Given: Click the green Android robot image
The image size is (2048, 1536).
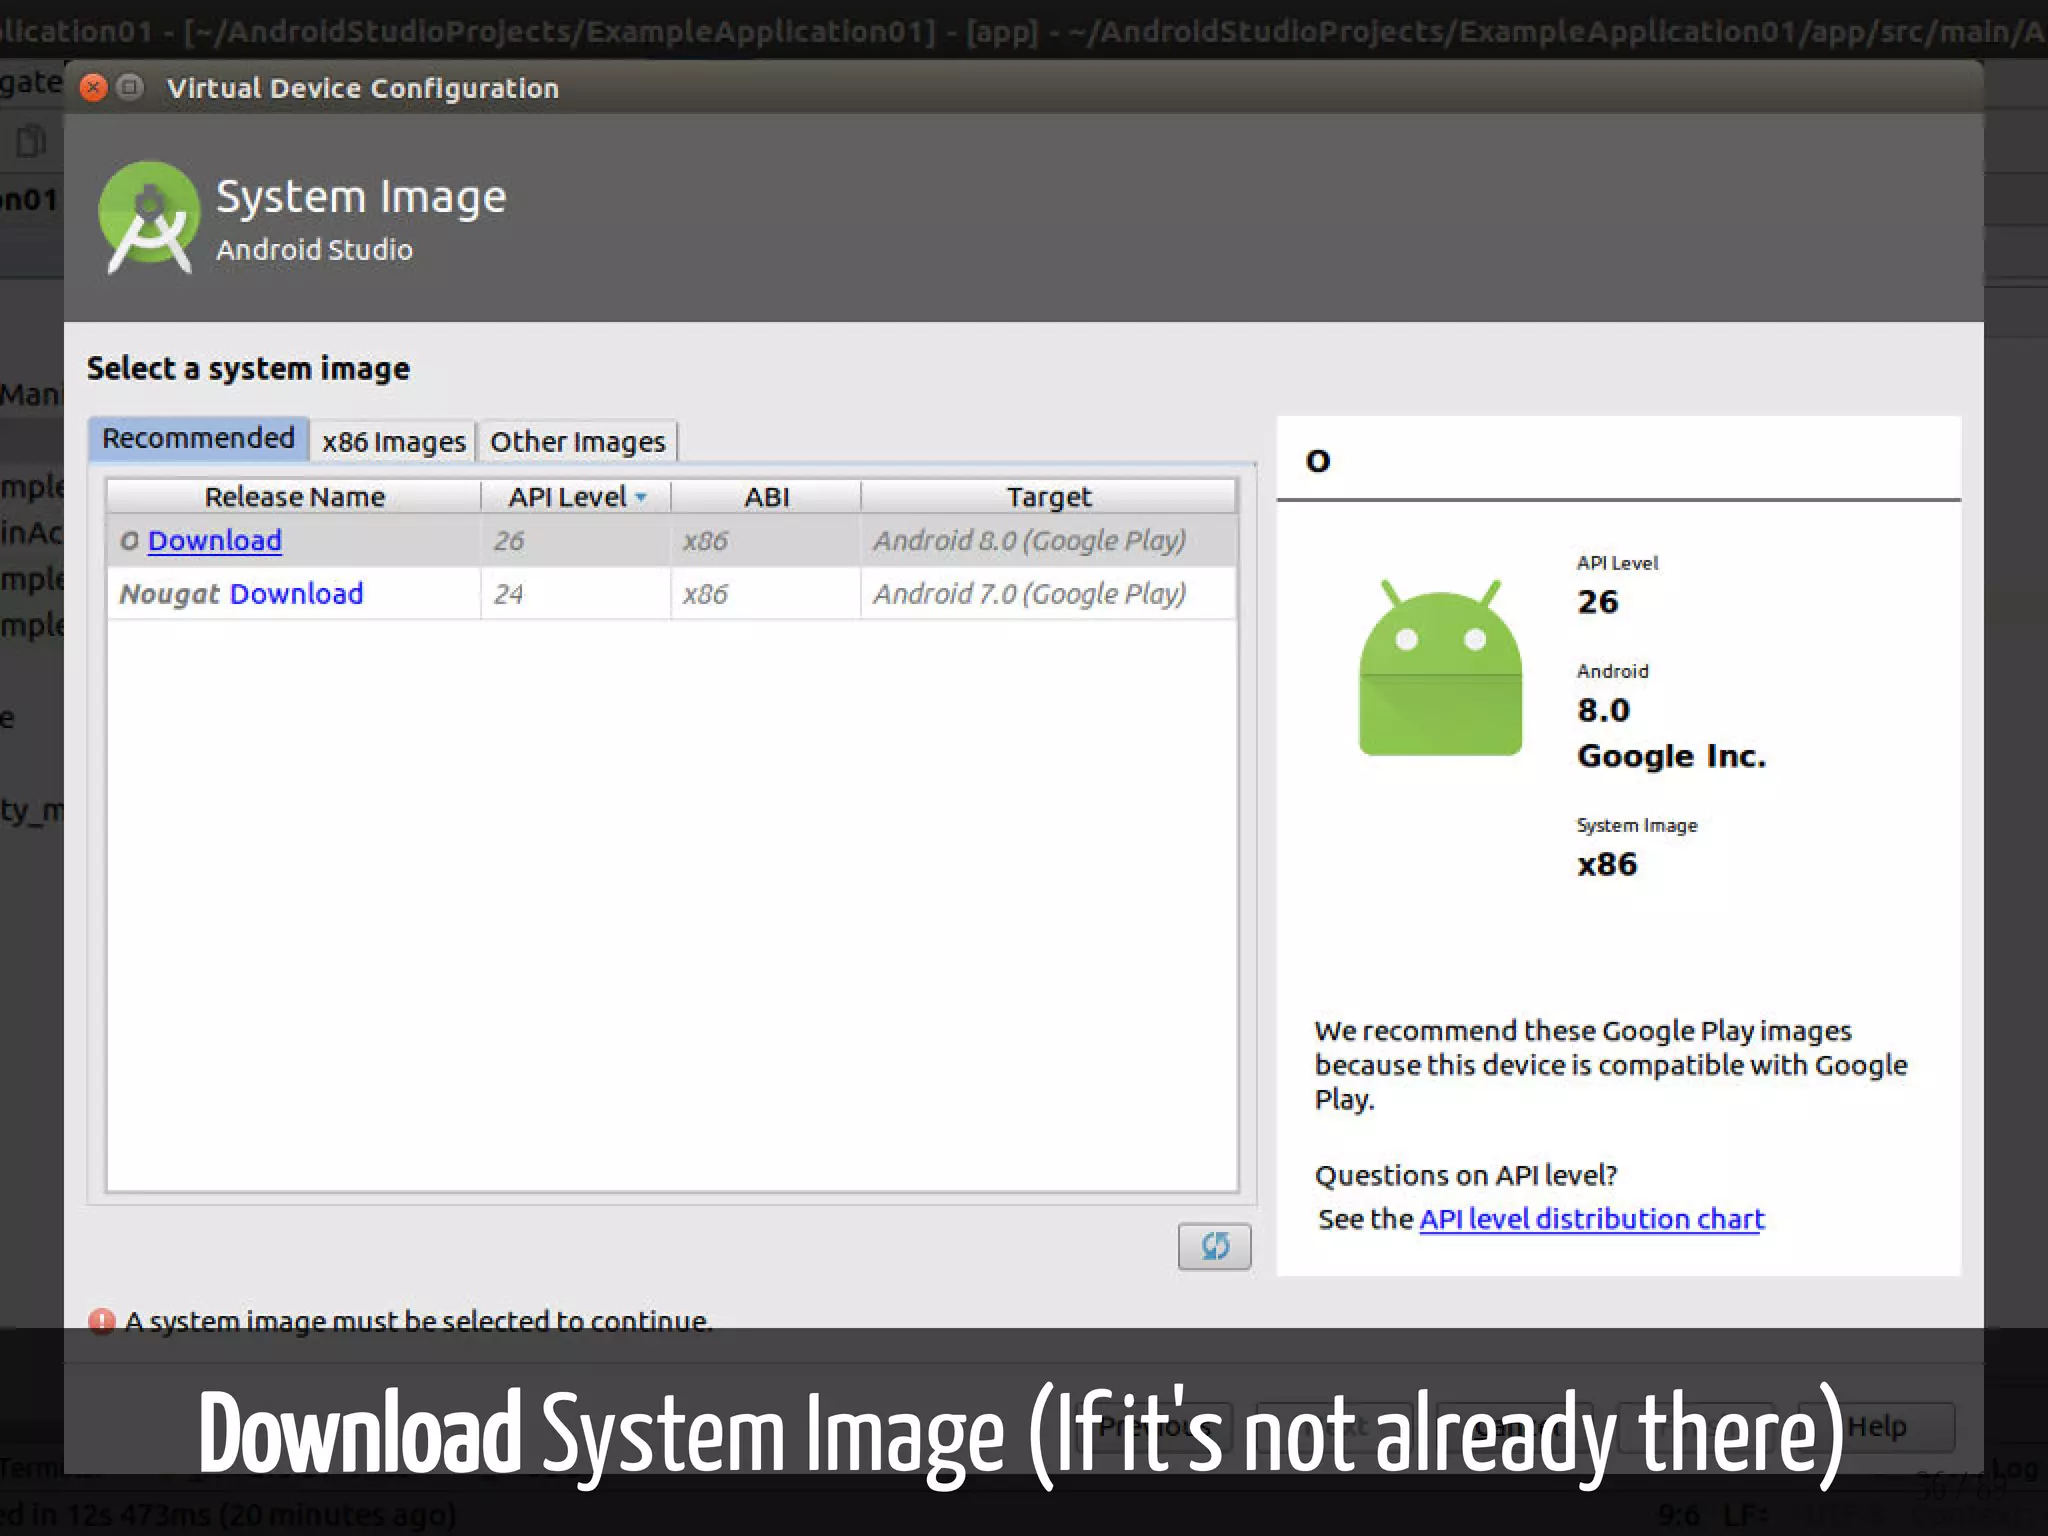Looking at the screenshot, I should [1440, 667].
